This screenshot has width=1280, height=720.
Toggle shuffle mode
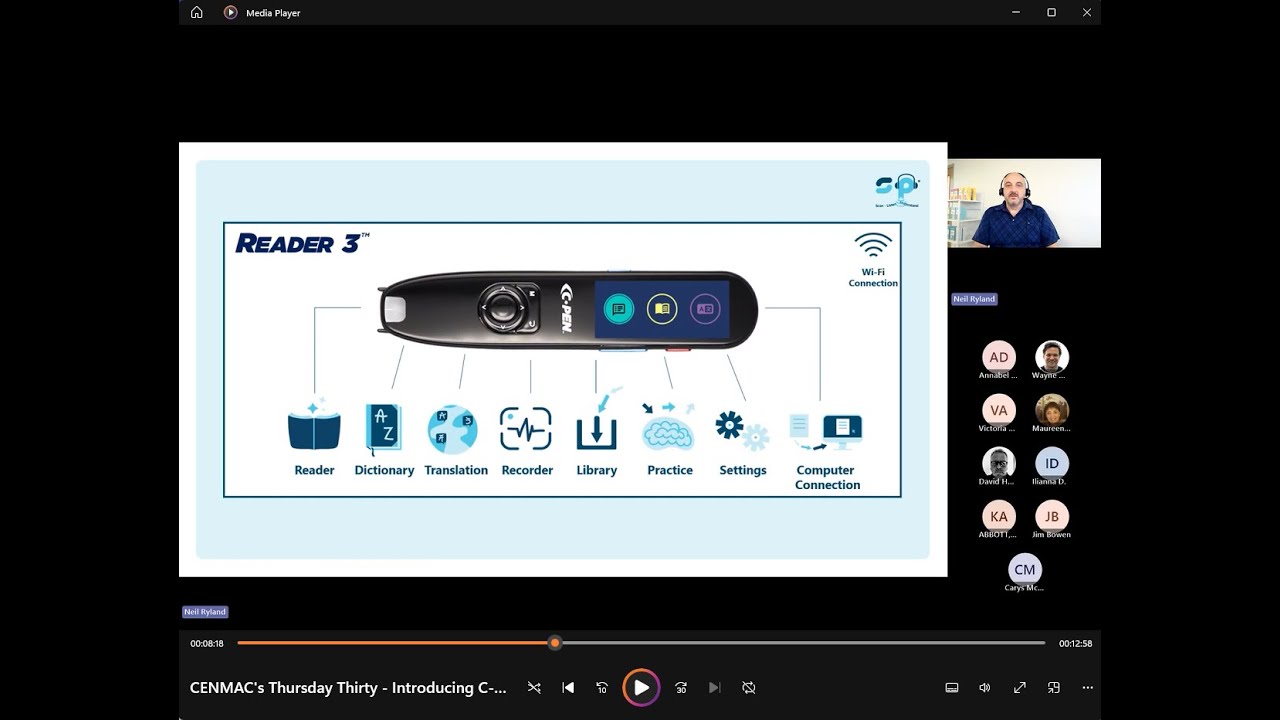(534, 688)
